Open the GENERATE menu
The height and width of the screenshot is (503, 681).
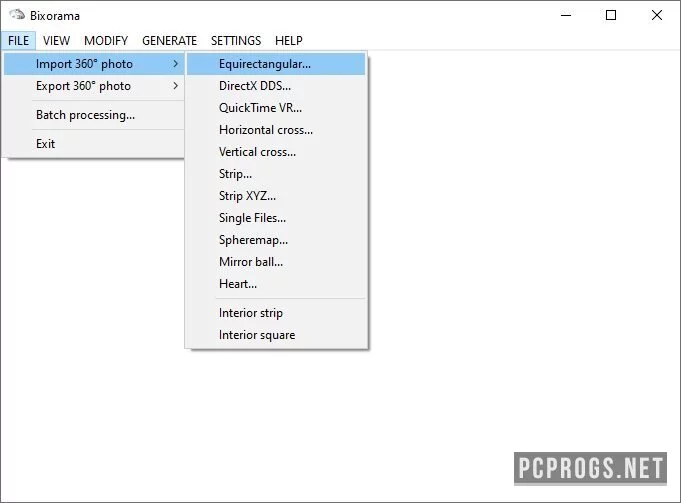tap(169, 41)
